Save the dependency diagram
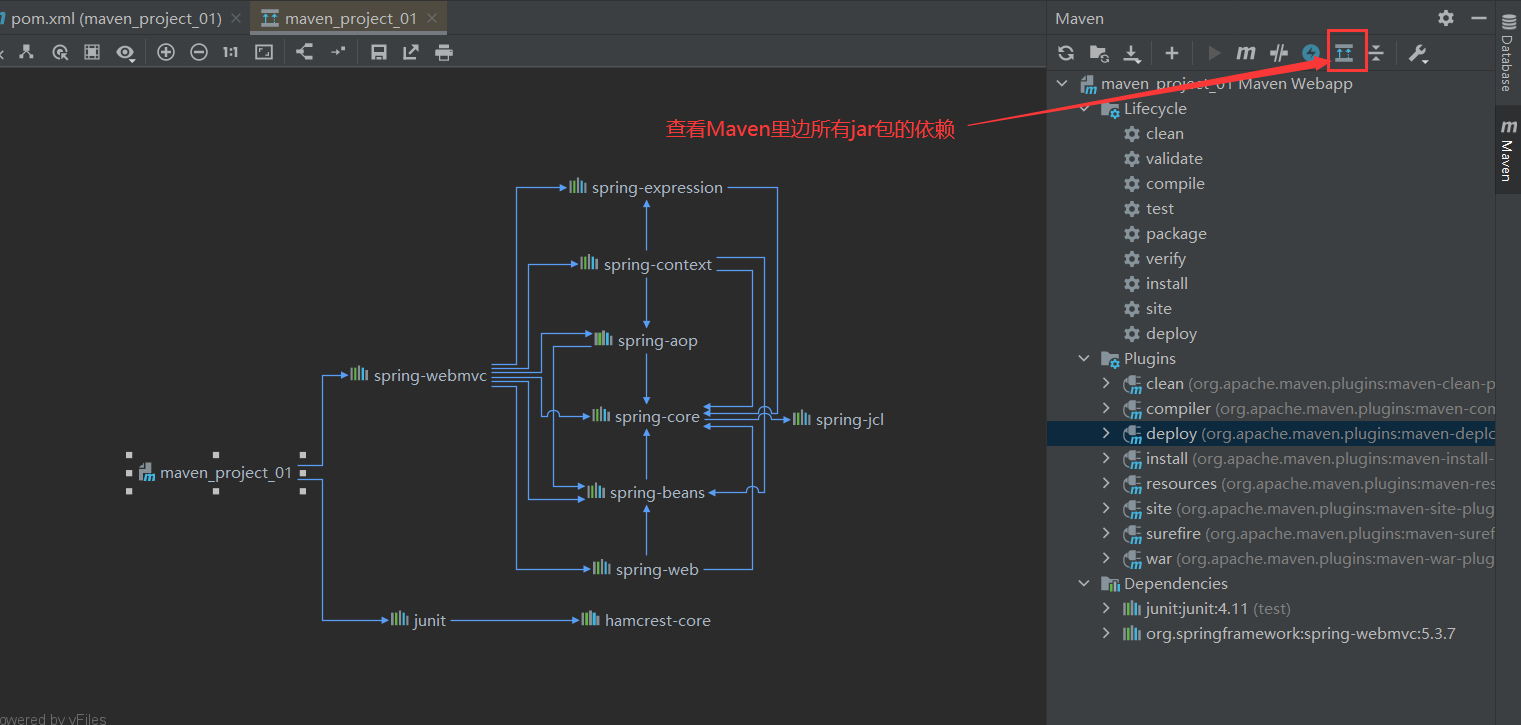Viewport: 1521px width, 725px height. (x=378, y=52)
